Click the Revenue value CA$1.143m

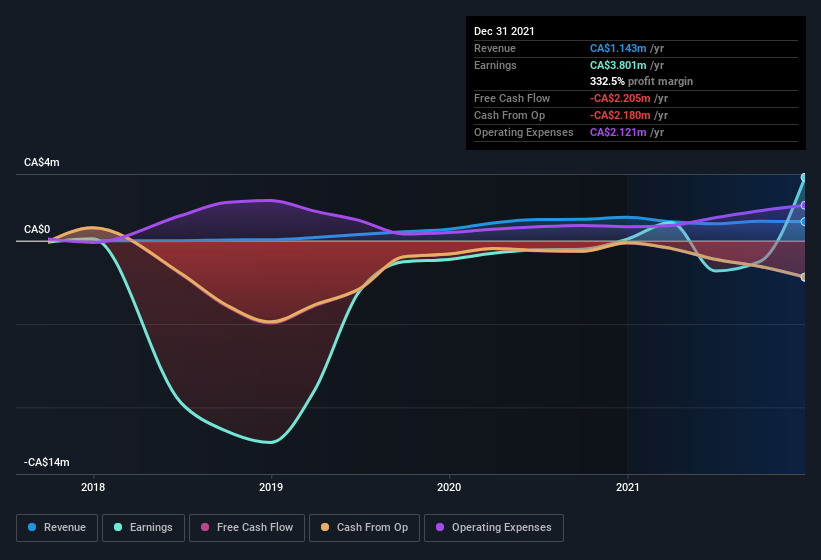pos(618,48)
